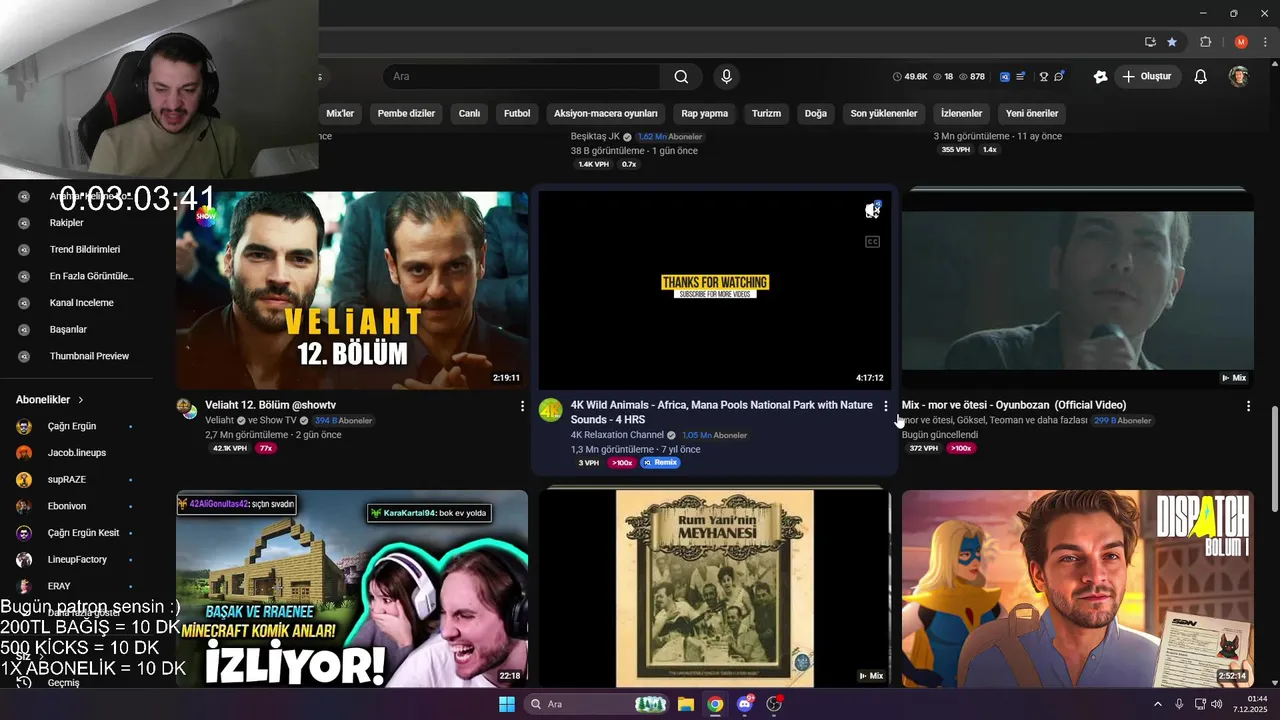
Task: Open more options for Veliaht 12. Bölüm video
Action: pos(522,406)
